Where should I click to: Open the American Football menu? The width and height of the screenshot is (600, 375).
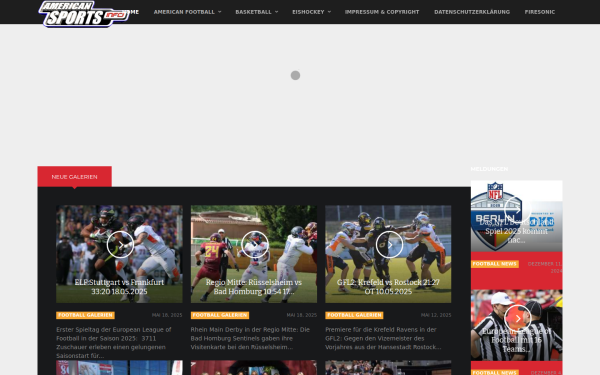coord(184,12)
